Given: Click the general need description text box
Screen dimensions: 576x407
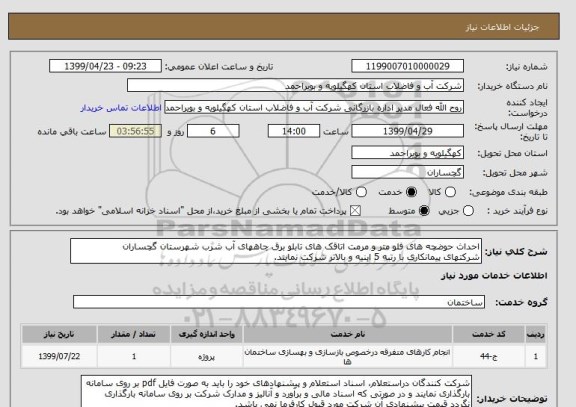Looking at the screenshot, I should click(276, 251).
